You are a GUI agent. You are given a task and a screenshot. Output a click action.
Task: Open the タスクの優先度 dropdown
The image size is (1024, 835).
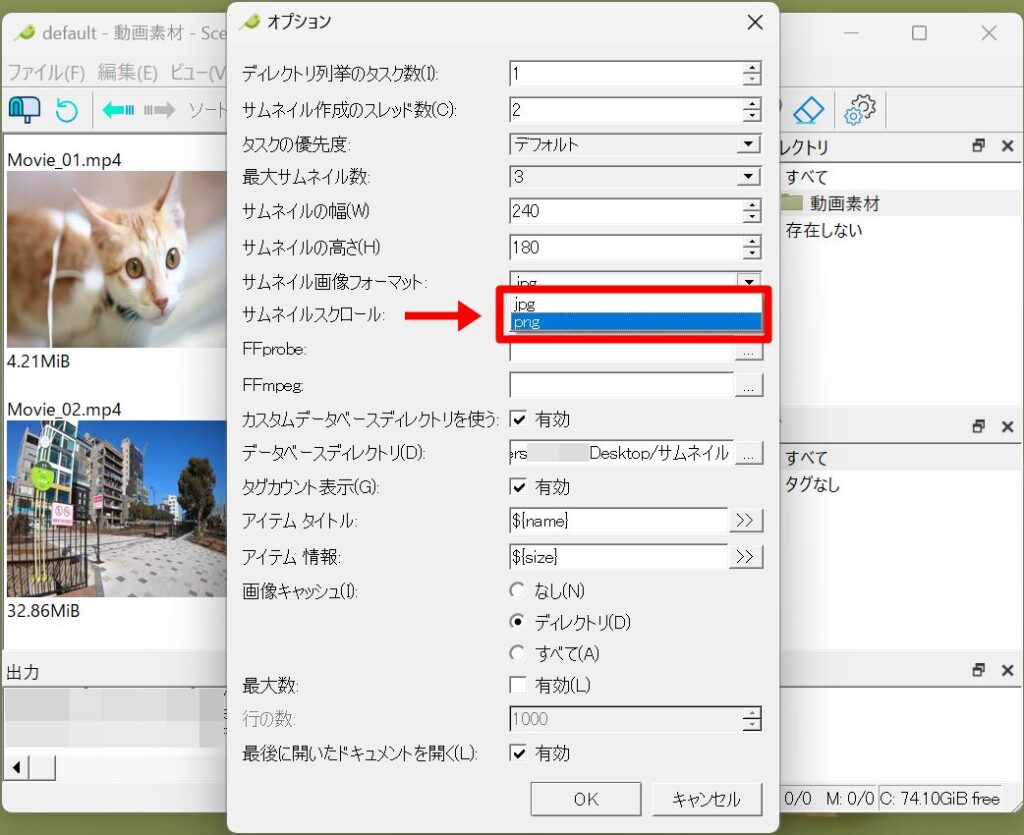click(748, 144)
